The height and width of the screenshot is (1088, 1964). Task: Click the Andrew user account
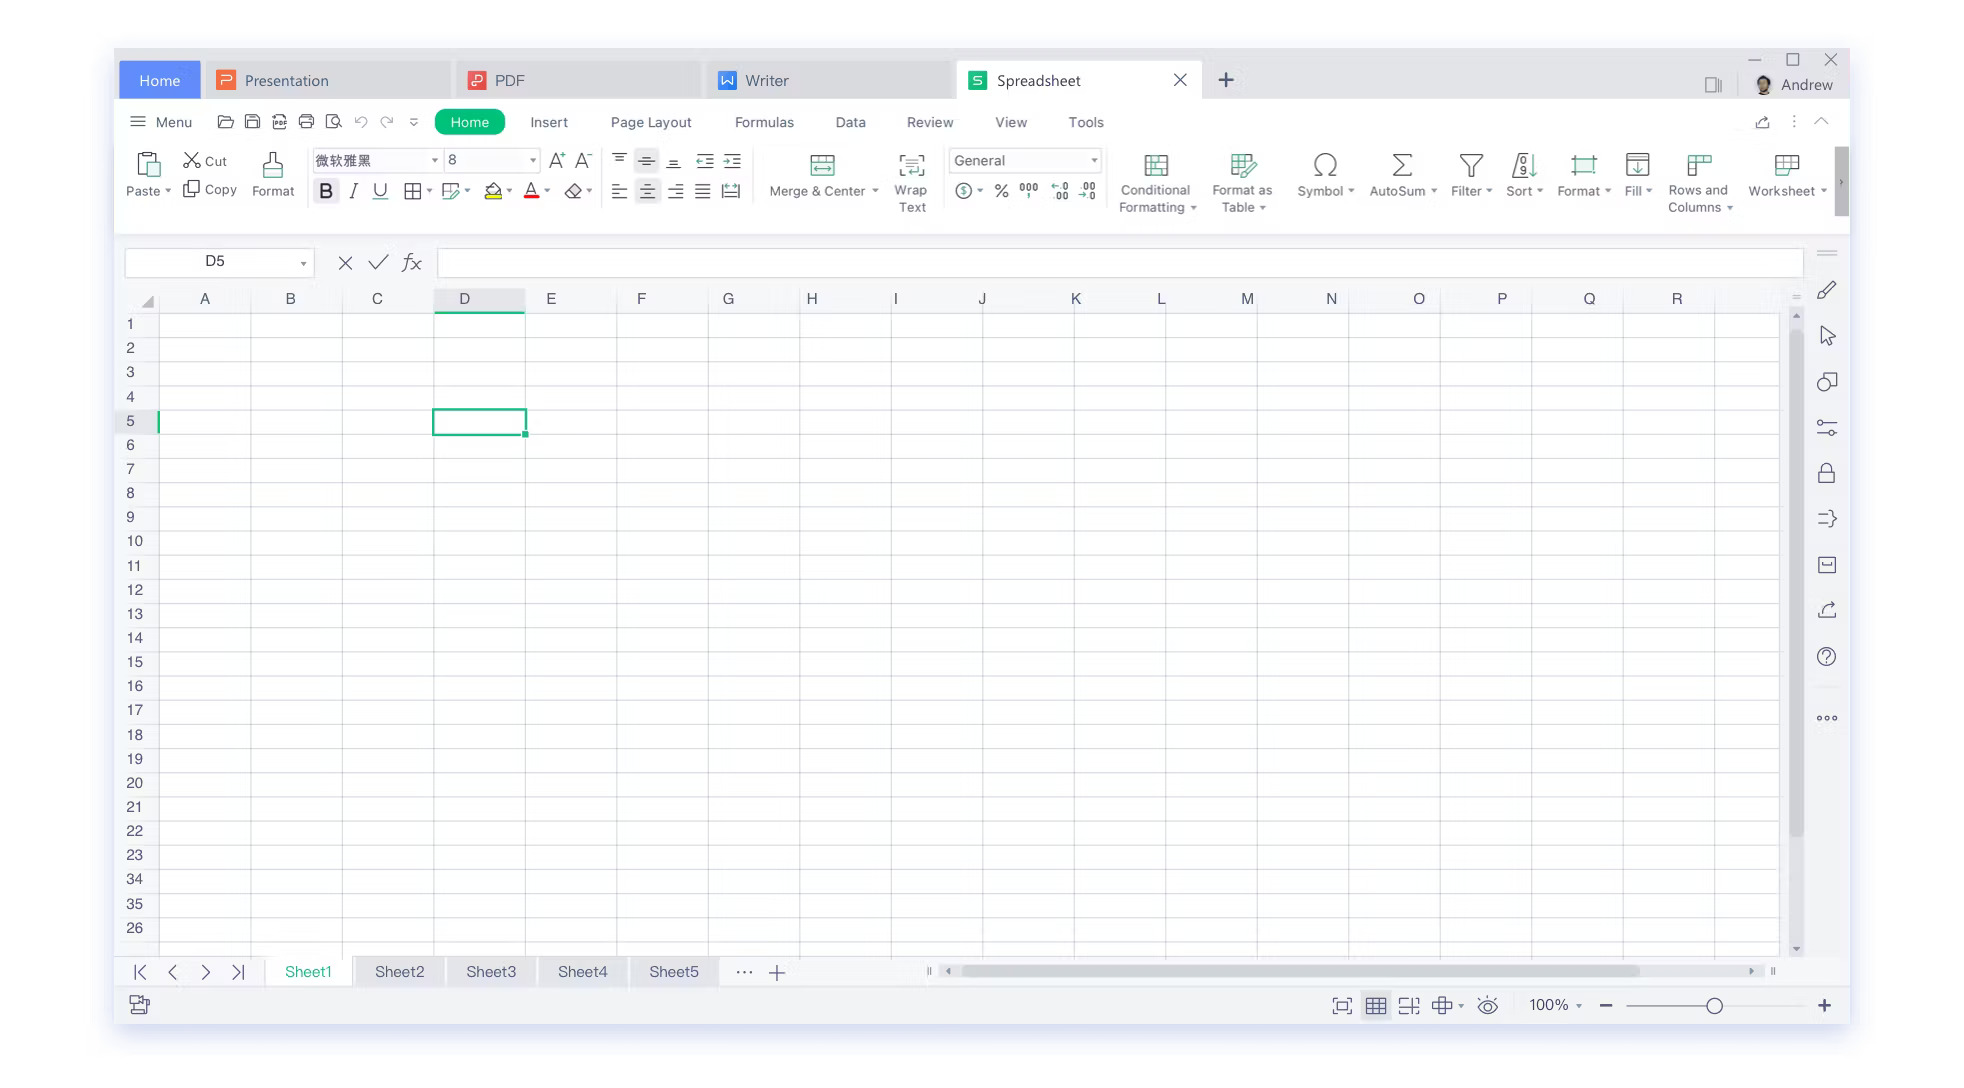click(1794, 85)
